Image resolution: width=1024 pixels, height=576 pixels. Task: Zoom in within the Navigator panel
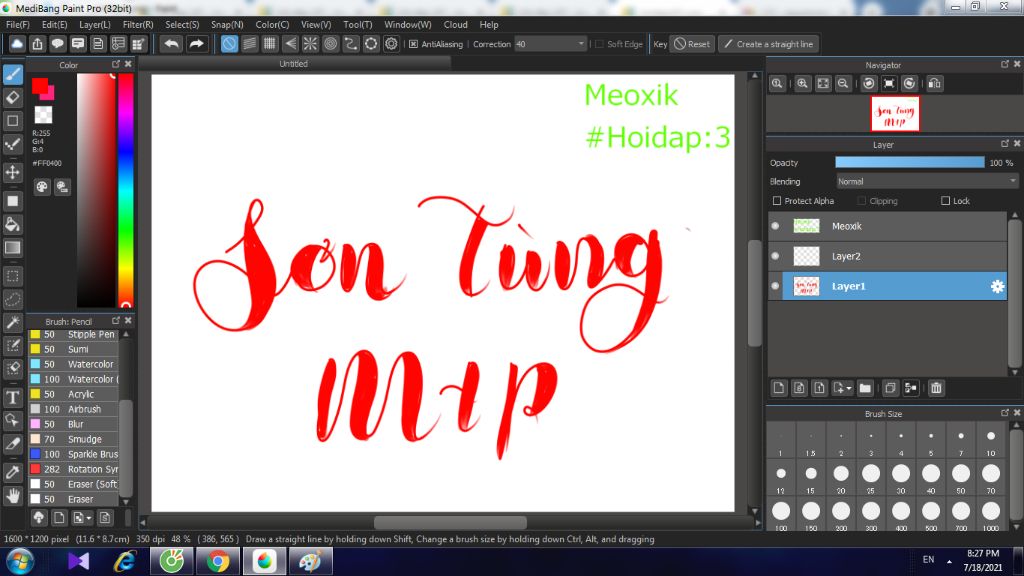click(x=803, y=84)
